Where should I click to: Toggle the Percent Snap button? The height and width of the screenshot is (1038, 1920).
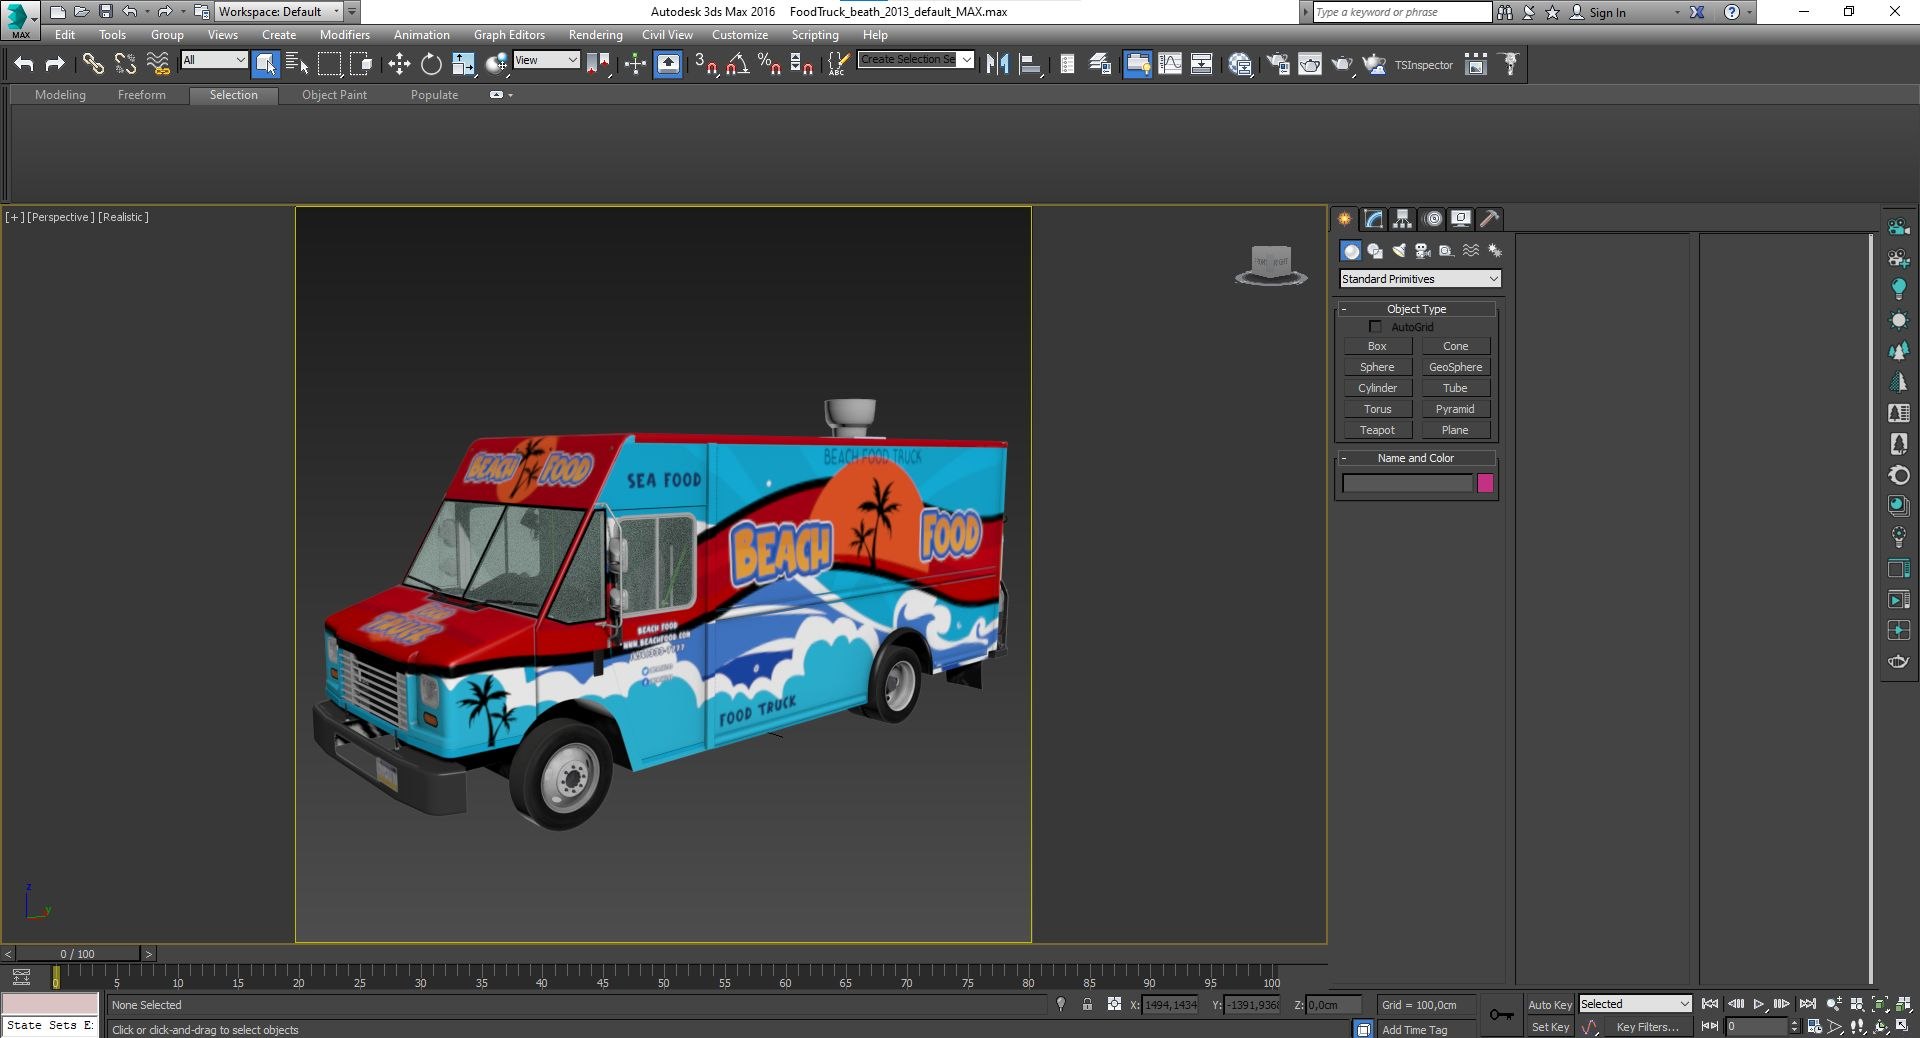[x=769, y=65]
